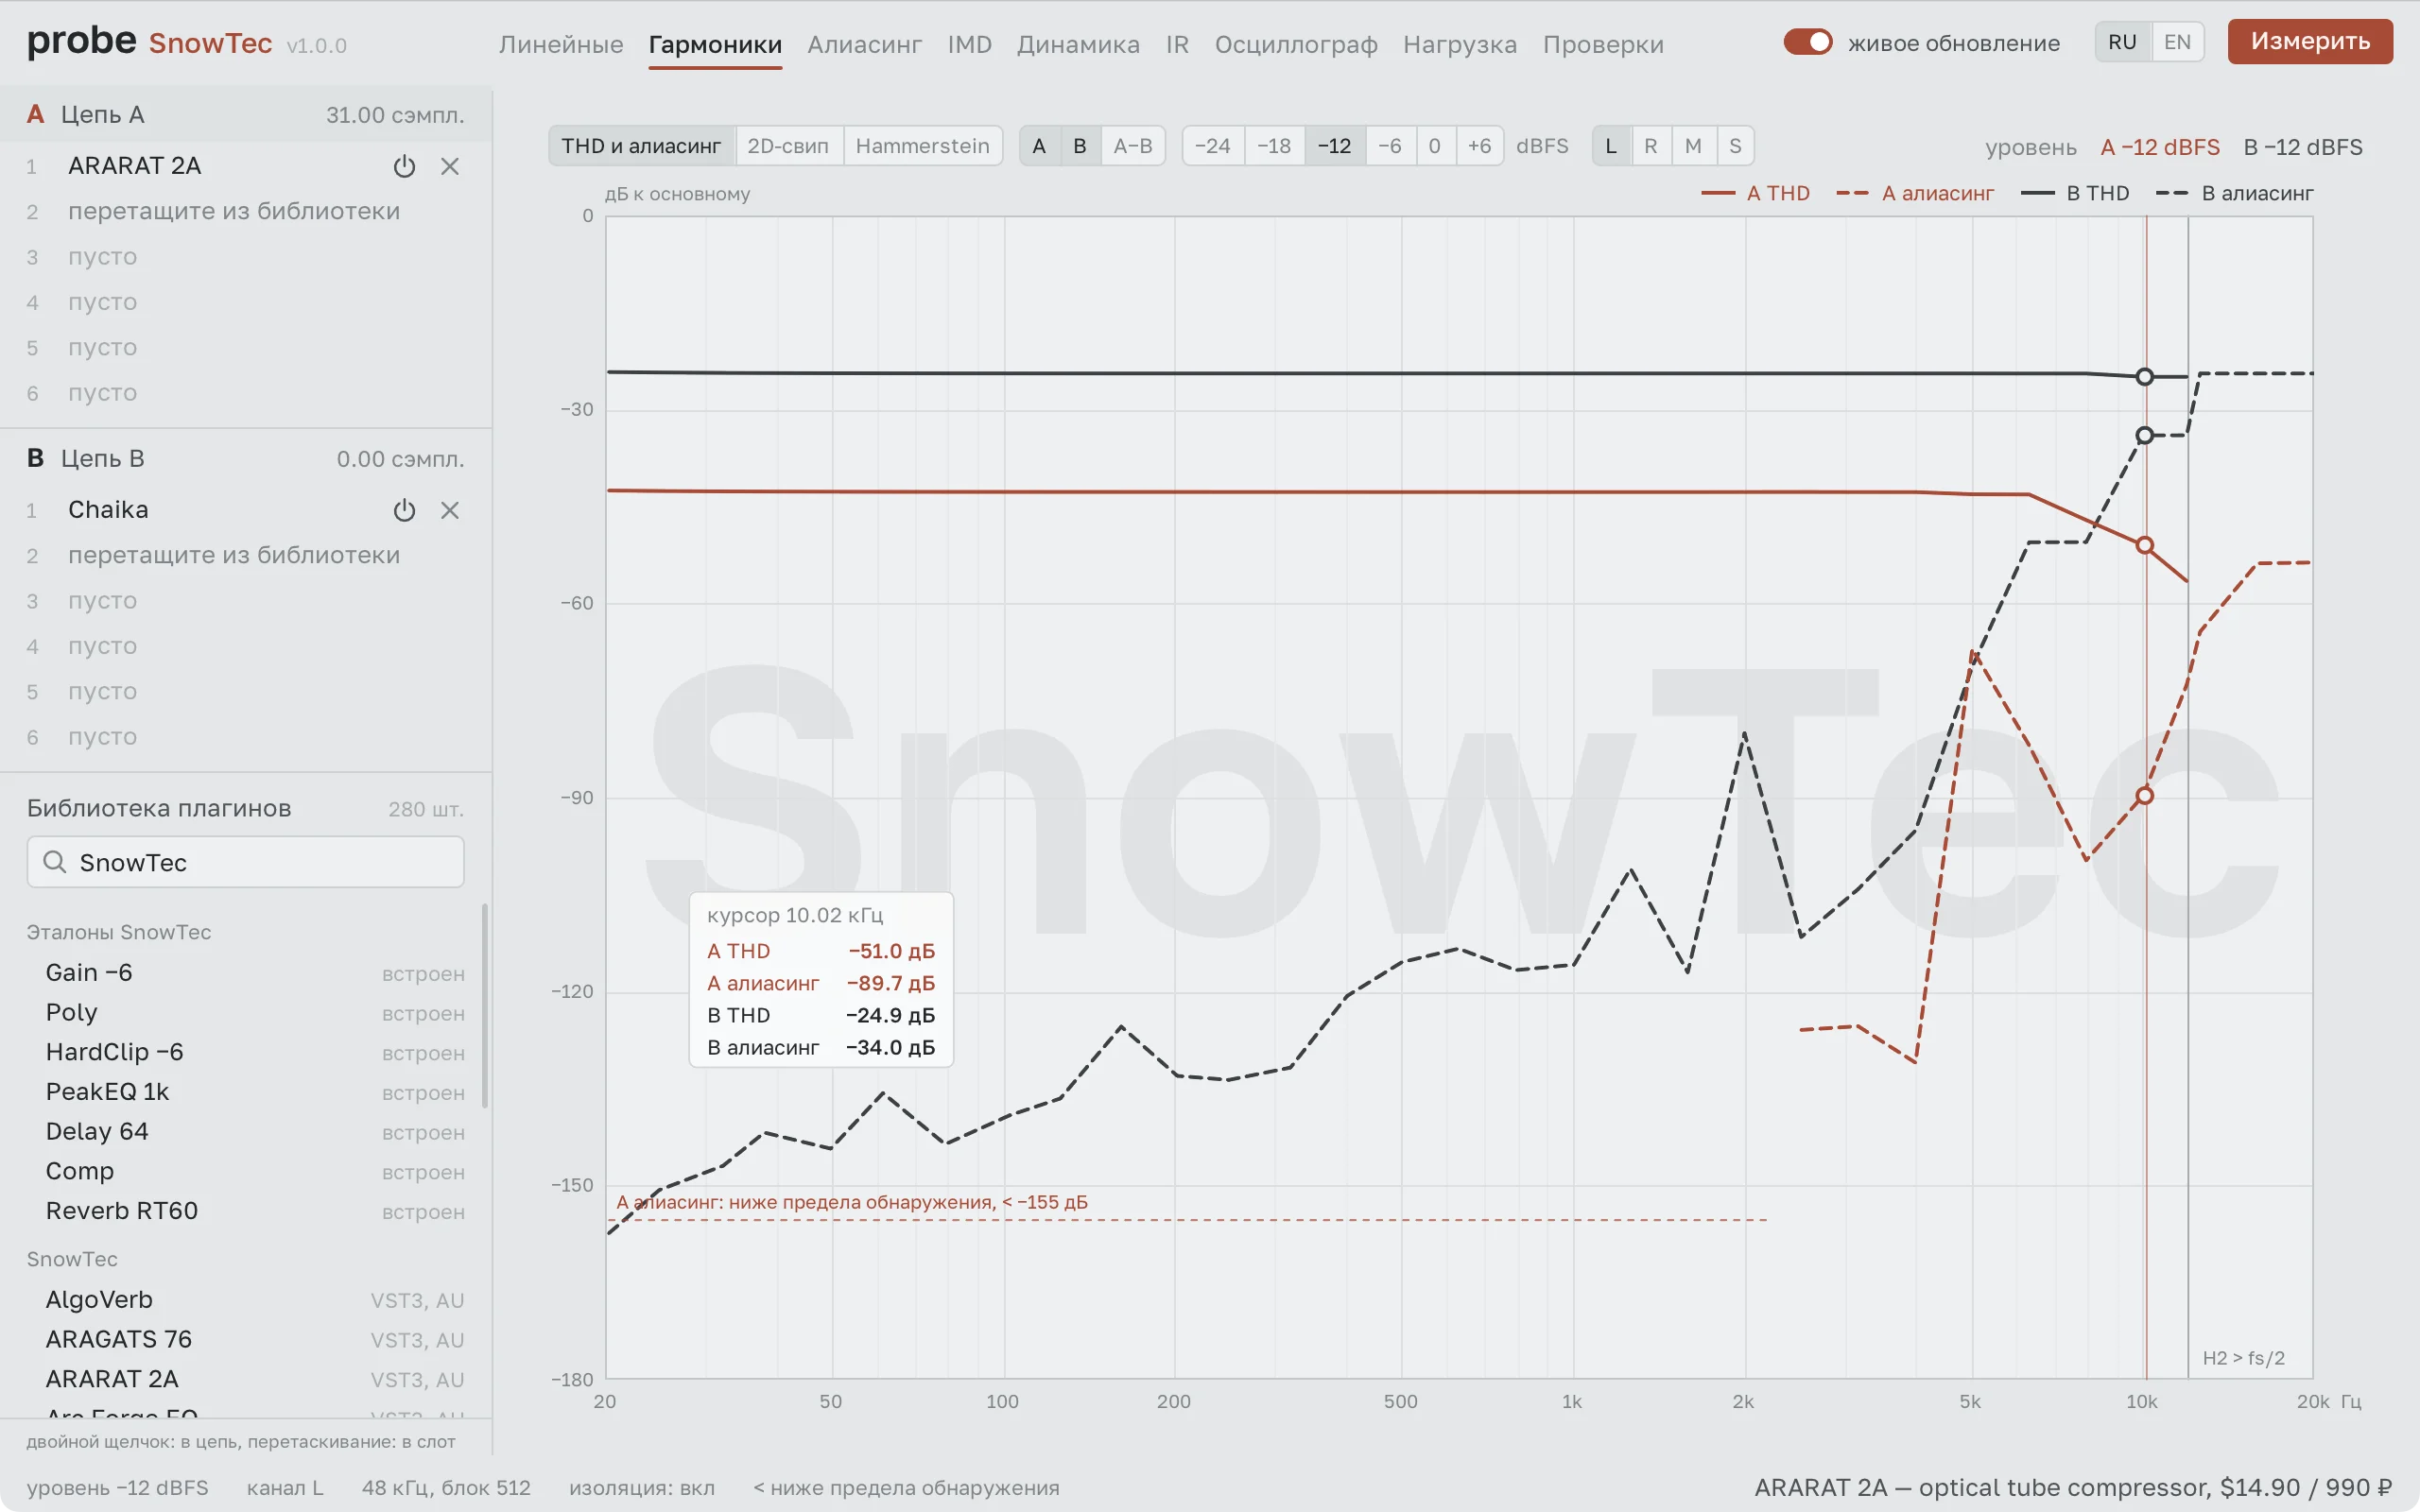
Task: Switch to the IMD tab
Action: click(x=970, y=45)
